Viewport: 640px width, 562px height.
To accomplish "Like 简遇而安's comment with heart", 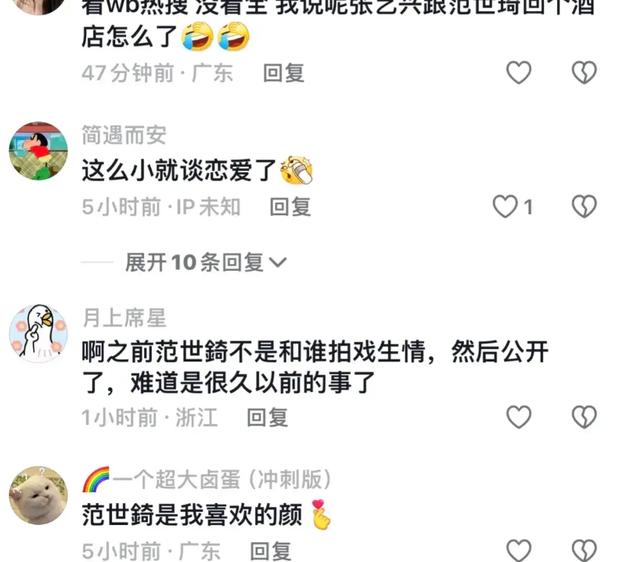I will 505,206.
